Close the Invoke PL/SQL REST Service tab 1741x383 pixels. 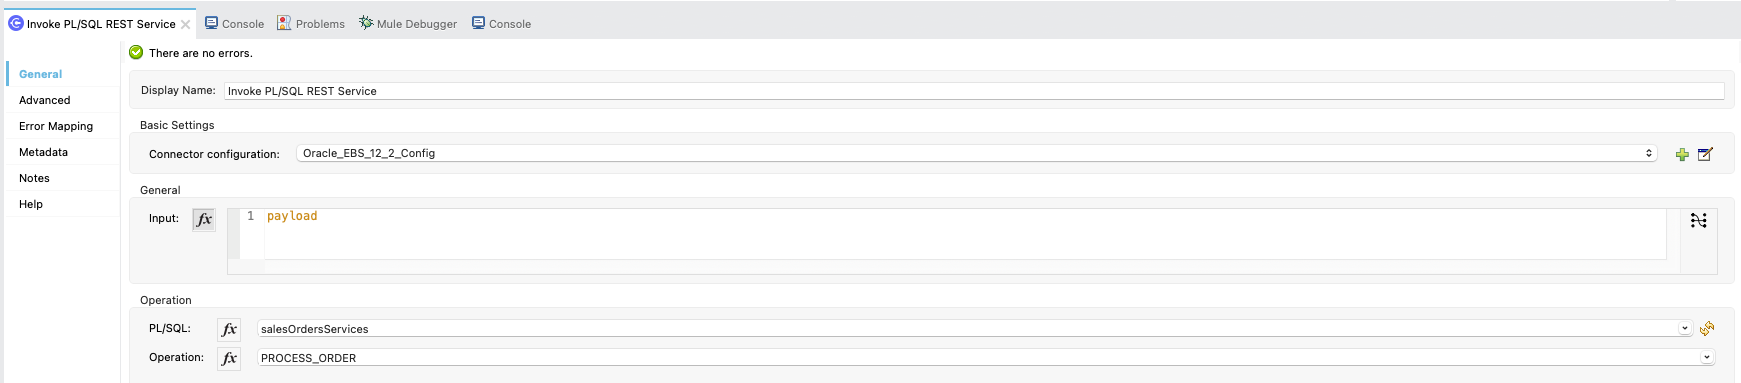click(x=185, y=24)
